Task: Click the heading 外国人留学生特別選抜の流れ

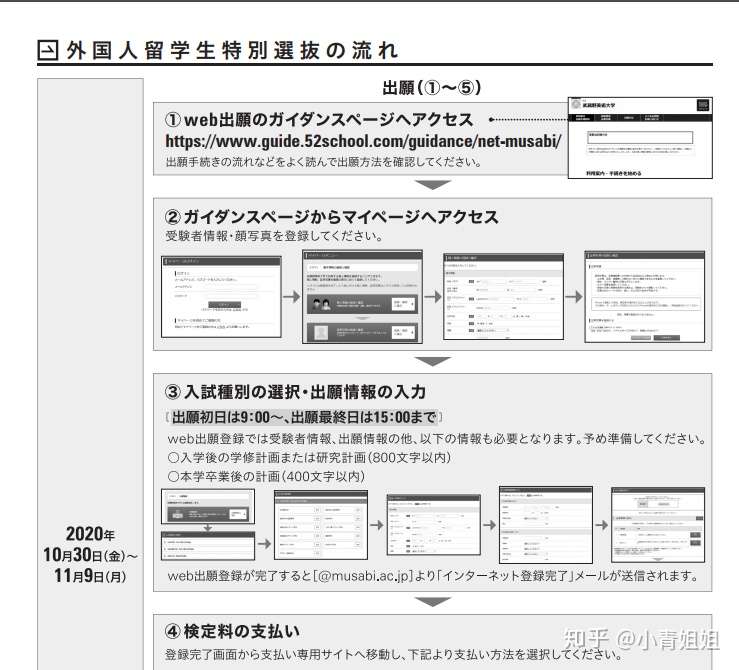Action: (x=232, y=50)
